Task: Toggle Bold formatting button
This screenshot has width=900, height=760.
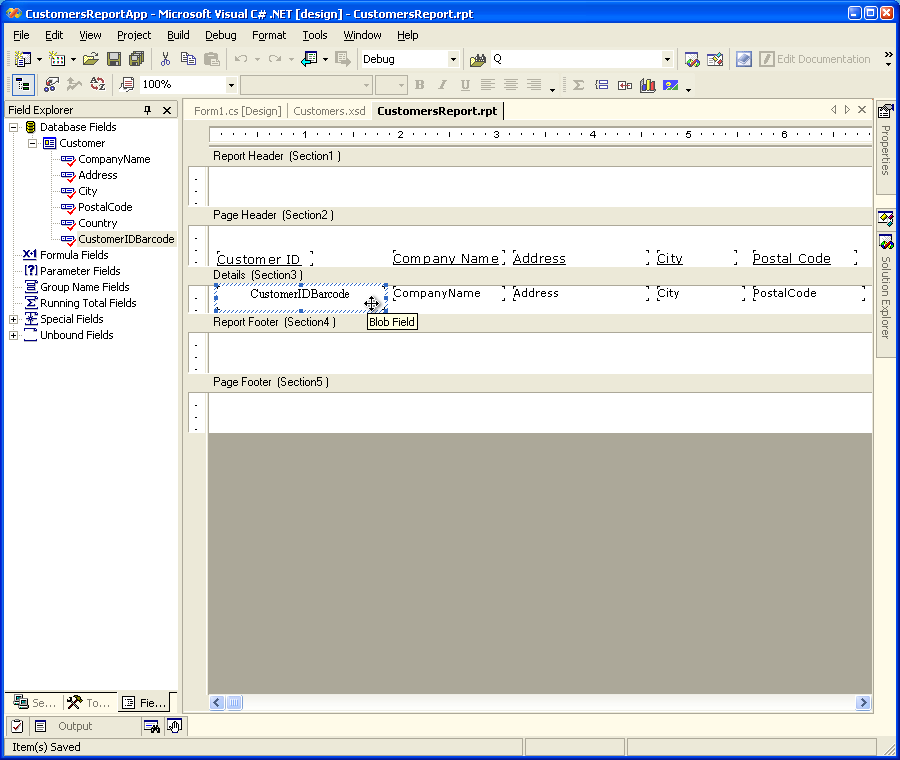Action: pyautogui.click(x=419, y=85)
